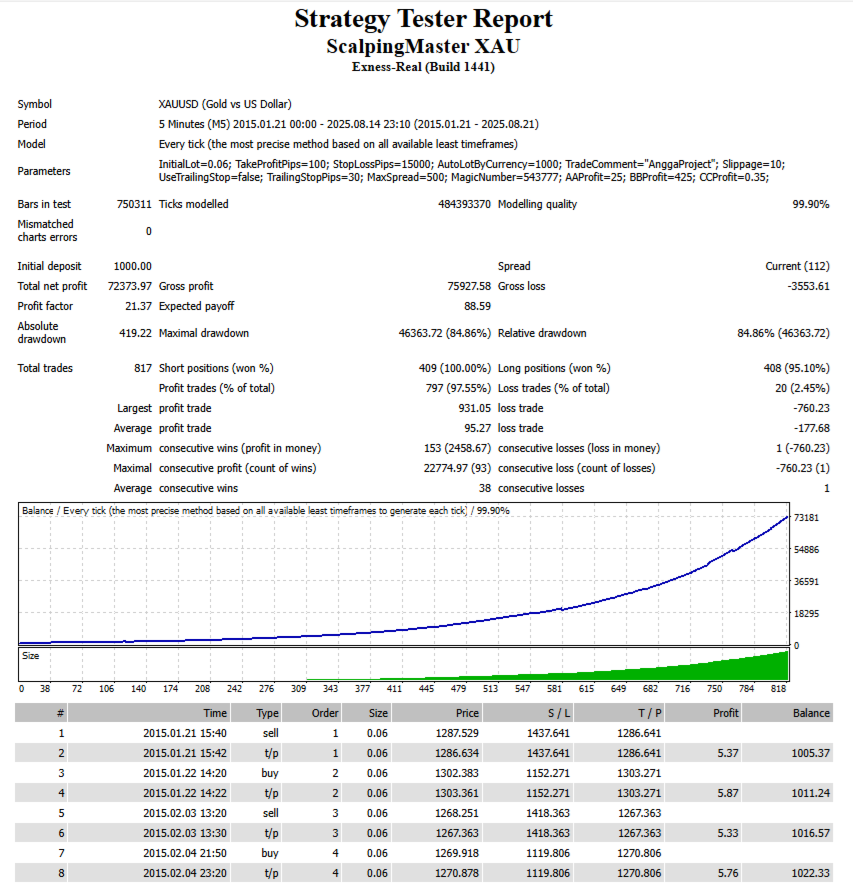
Task: Click the Strategy Tester Report title
Action: point(423,19)
